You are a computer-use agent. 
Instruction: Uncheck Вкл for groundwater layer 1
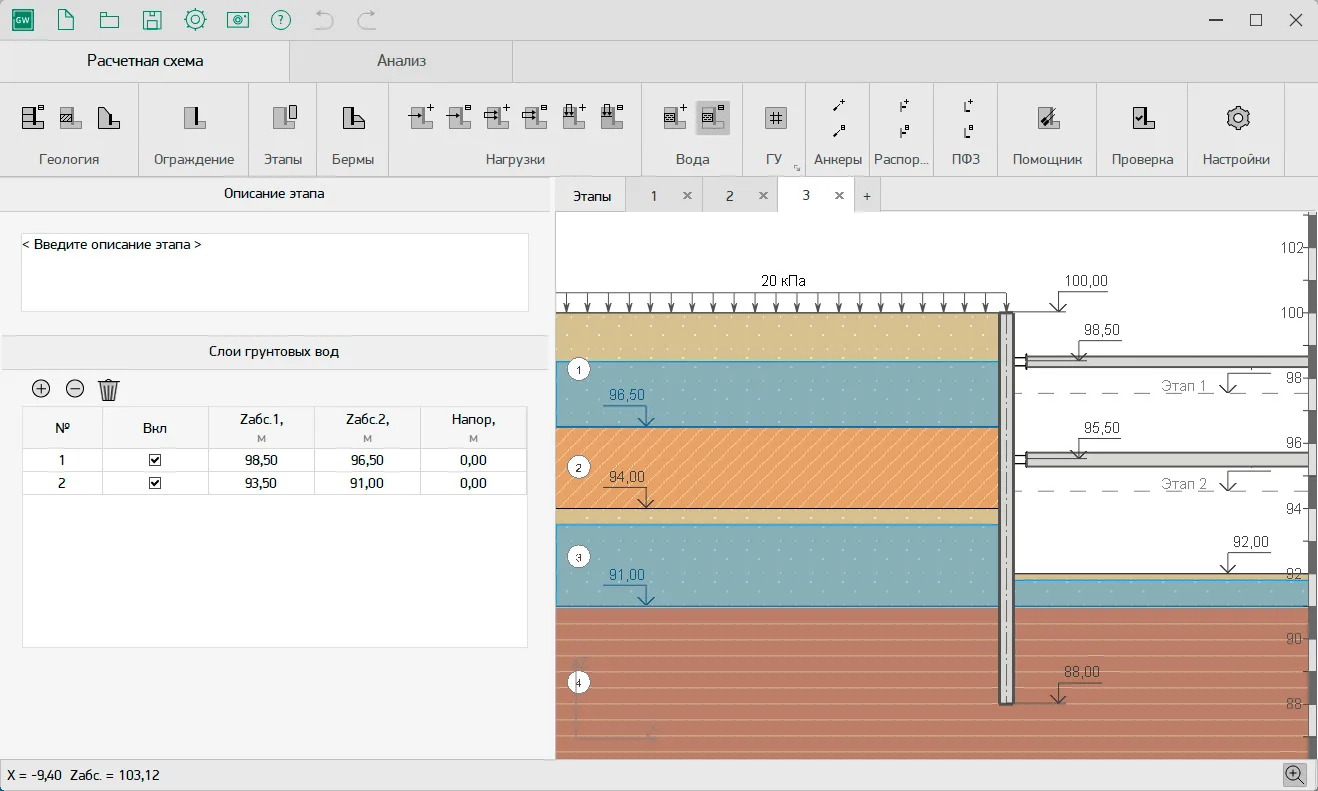(154, 460)
